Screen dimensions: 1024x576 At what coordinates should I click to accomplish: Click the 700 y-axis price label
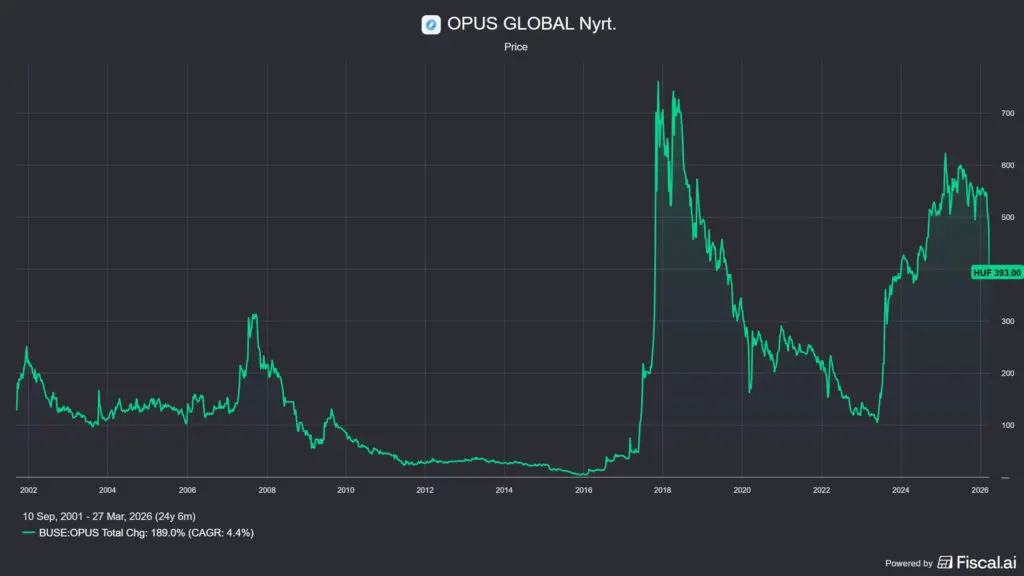click(1008, 114)
